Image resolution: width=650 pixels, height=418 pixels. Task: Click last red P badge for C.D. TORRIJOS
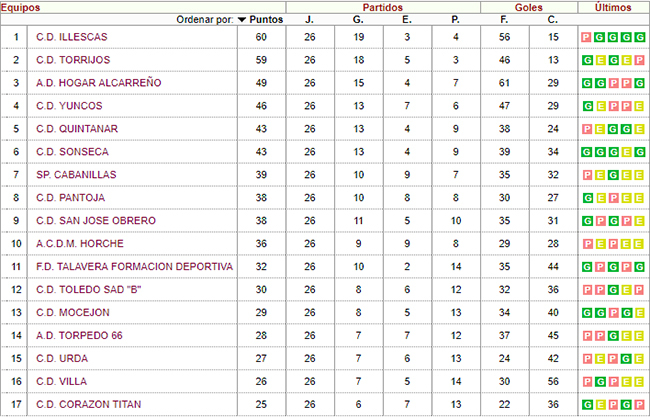coord(640,60)
